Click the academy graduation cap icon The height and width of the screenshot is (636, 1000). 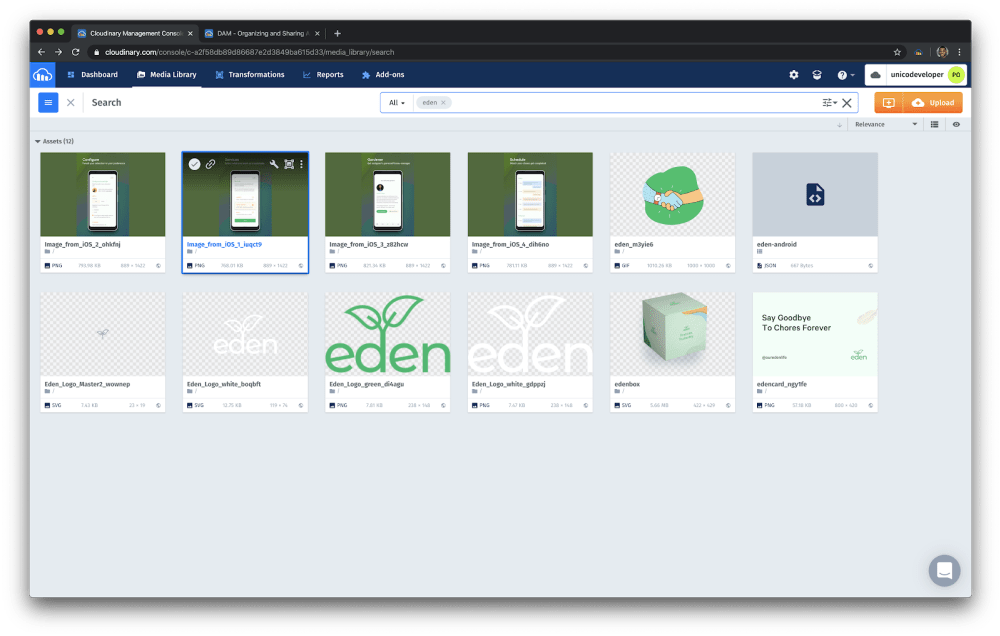[x=817, y=75]
